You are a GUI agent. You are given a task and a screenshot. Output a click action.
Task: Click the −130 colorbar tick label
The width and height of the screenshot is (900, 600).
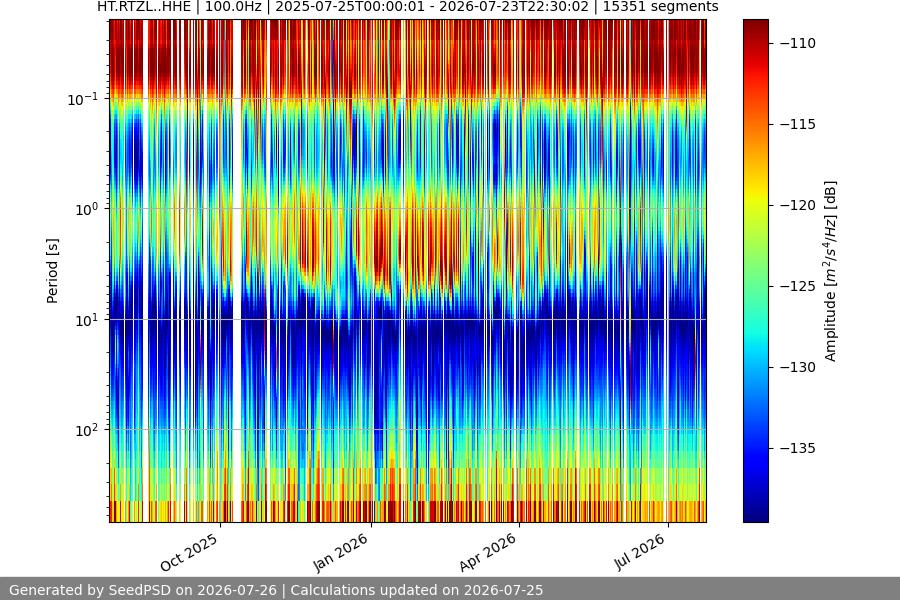click(x=798, y=367)
